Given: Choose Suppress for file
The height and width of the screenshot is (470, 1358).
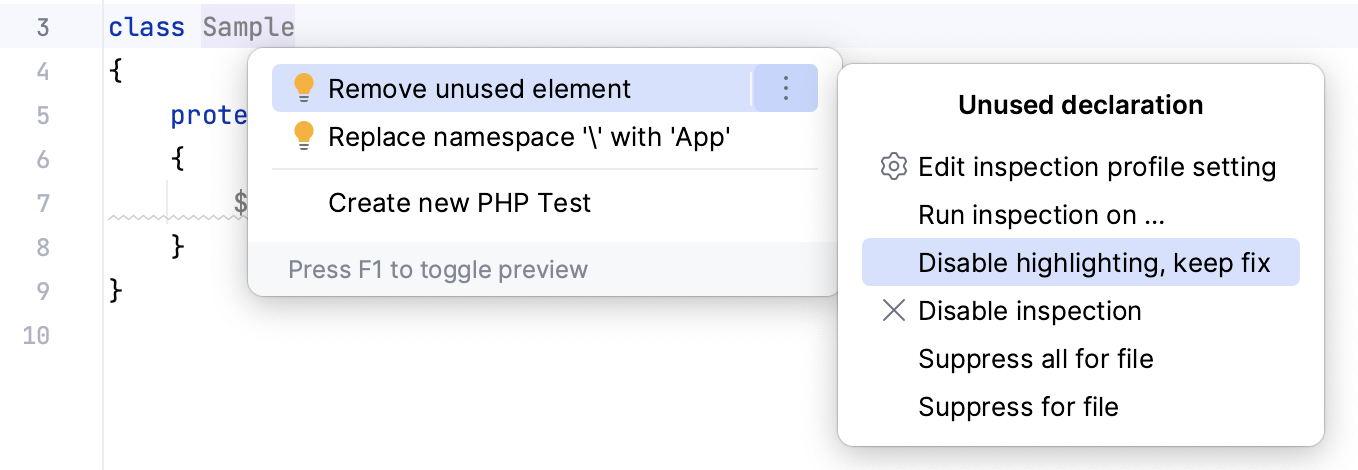Looking at the screenshot, I should click(x=1018, y=407).
